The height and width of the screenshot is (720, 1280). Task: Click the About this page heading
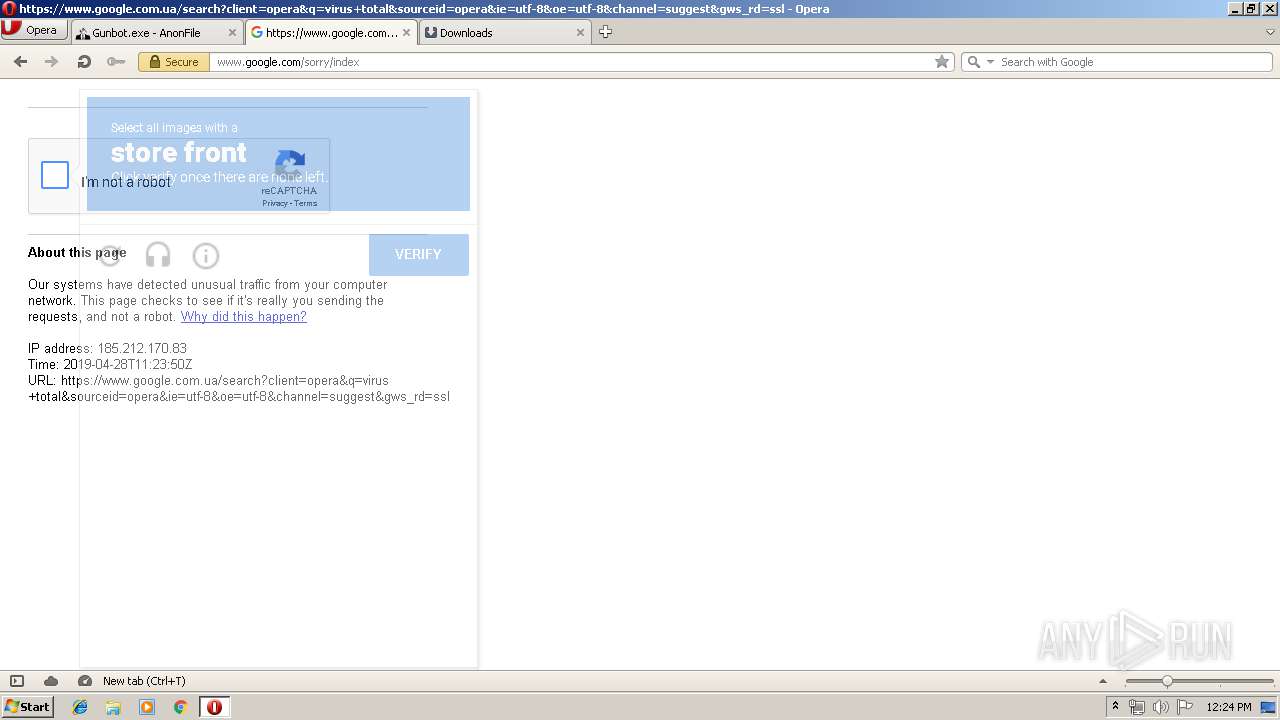tap(77, 252)
